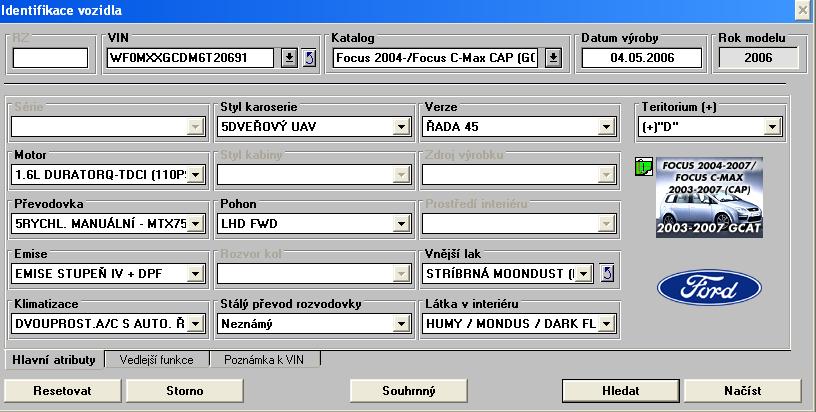
Task: Expand the Motor dropdown list
Action: click(x=195, y=175)
